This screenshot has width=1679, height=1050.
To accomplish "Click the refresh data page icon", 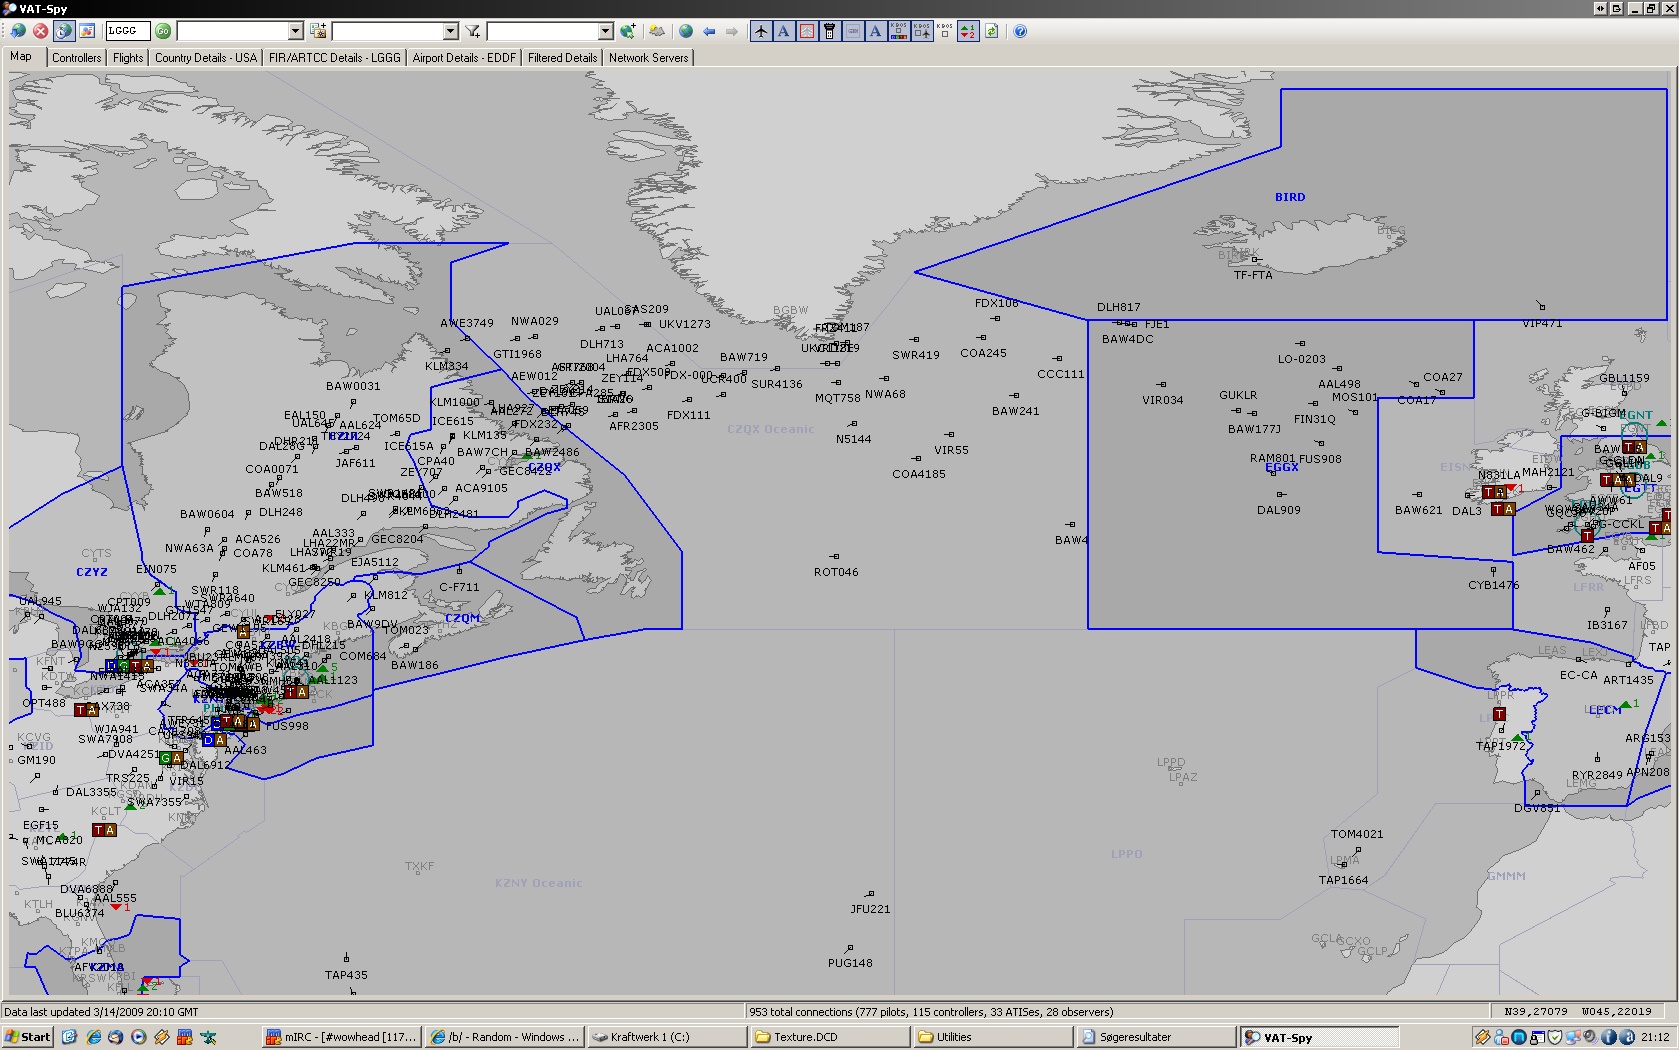I will coord(991,31).
